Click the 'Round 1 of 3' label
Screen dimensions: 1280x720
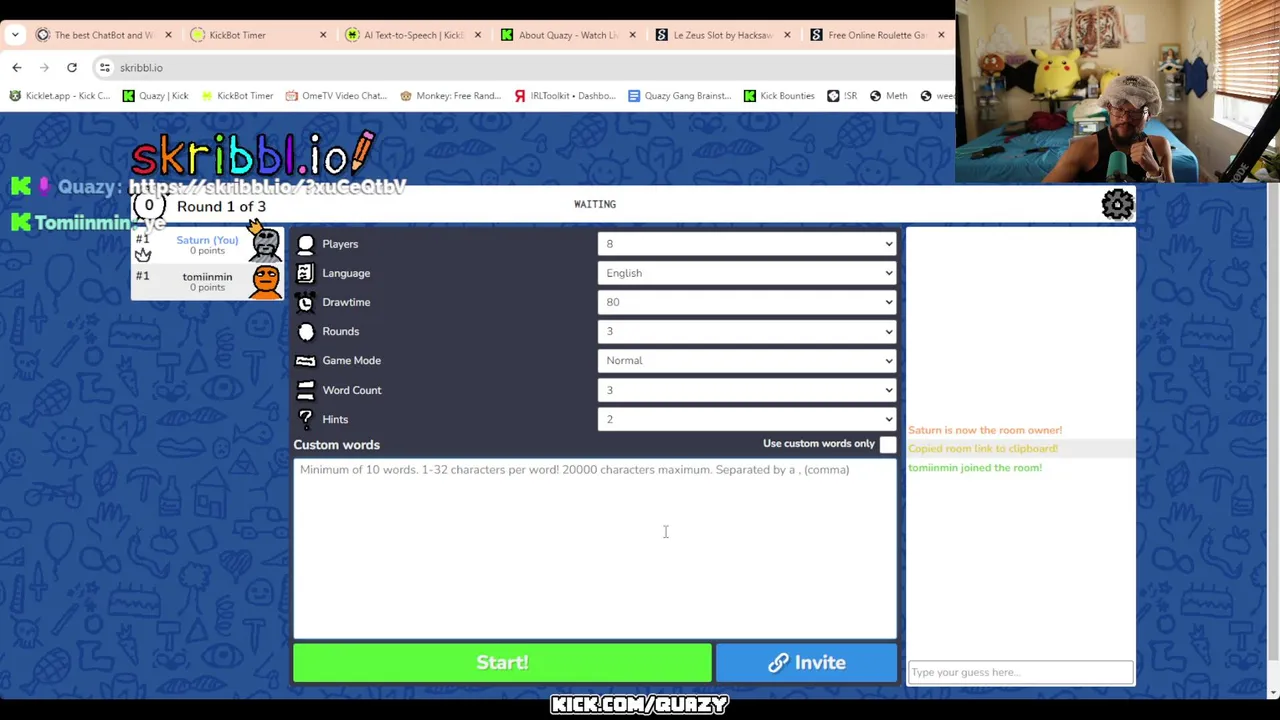point(221,206)
